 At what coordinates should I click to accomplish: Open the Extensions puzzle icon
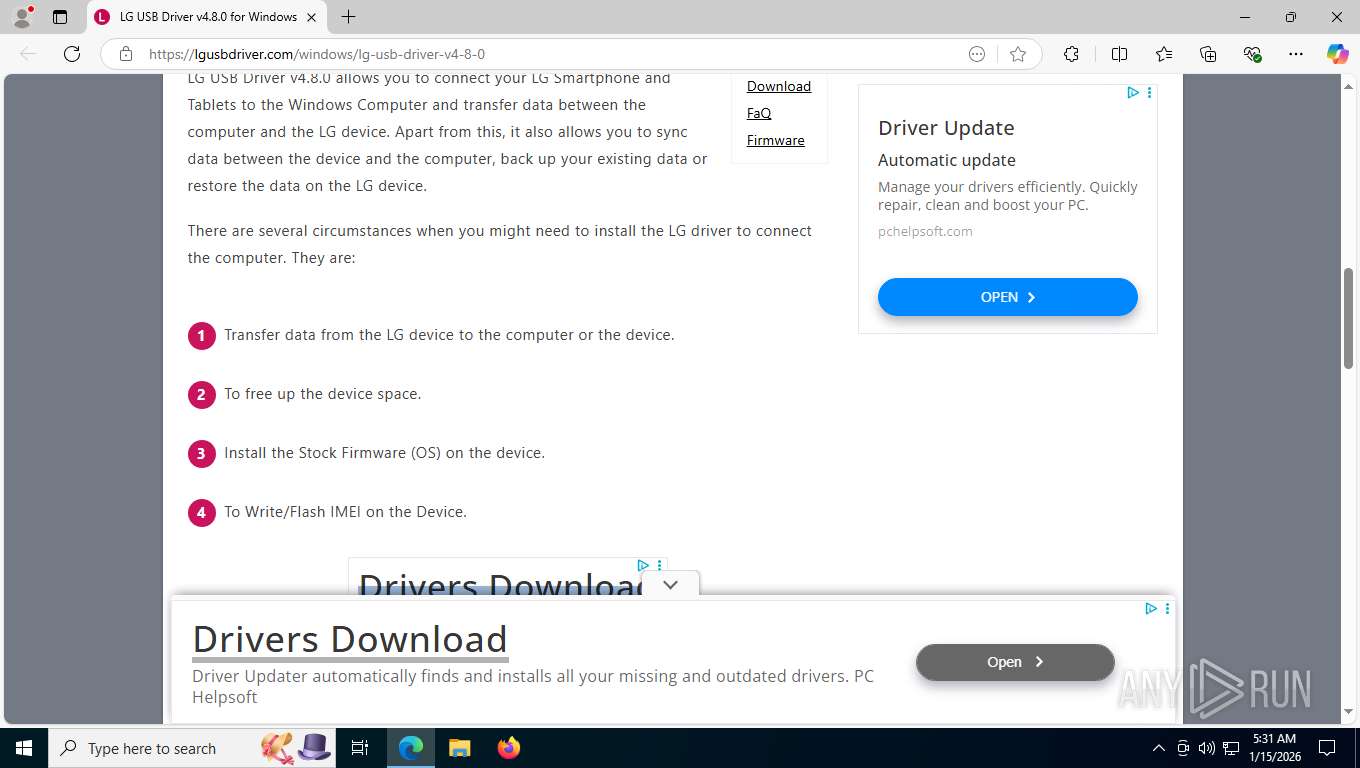(x=1071, y=54)
